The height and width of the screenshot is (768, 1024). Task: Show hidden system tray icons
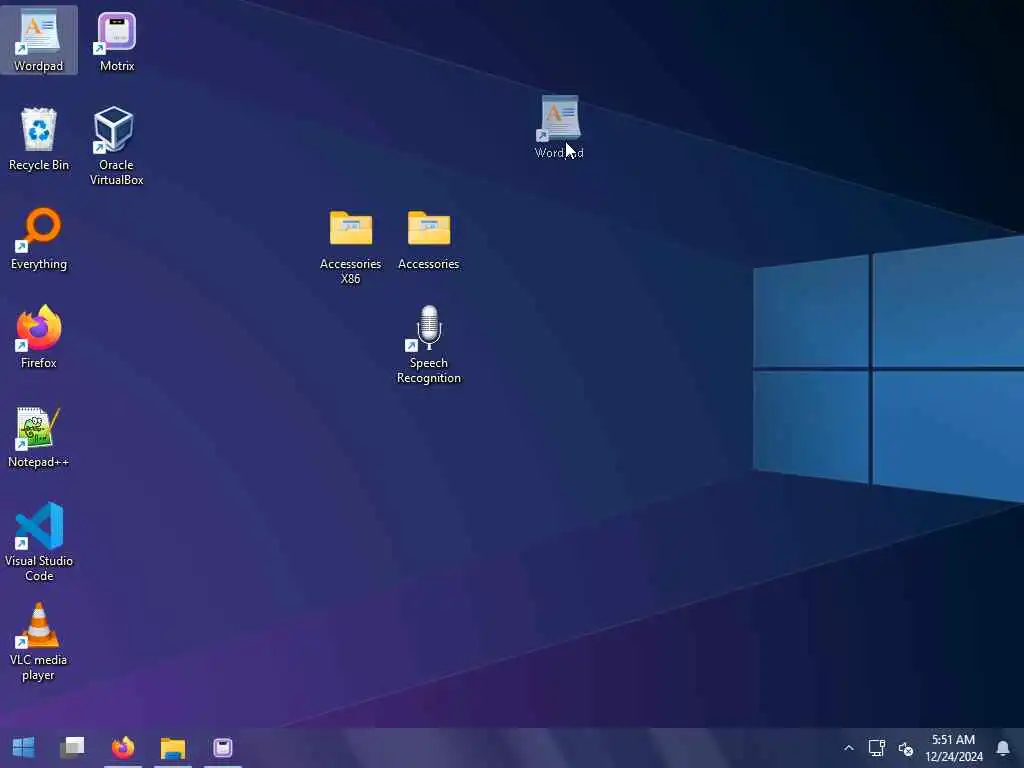point(848,748)
